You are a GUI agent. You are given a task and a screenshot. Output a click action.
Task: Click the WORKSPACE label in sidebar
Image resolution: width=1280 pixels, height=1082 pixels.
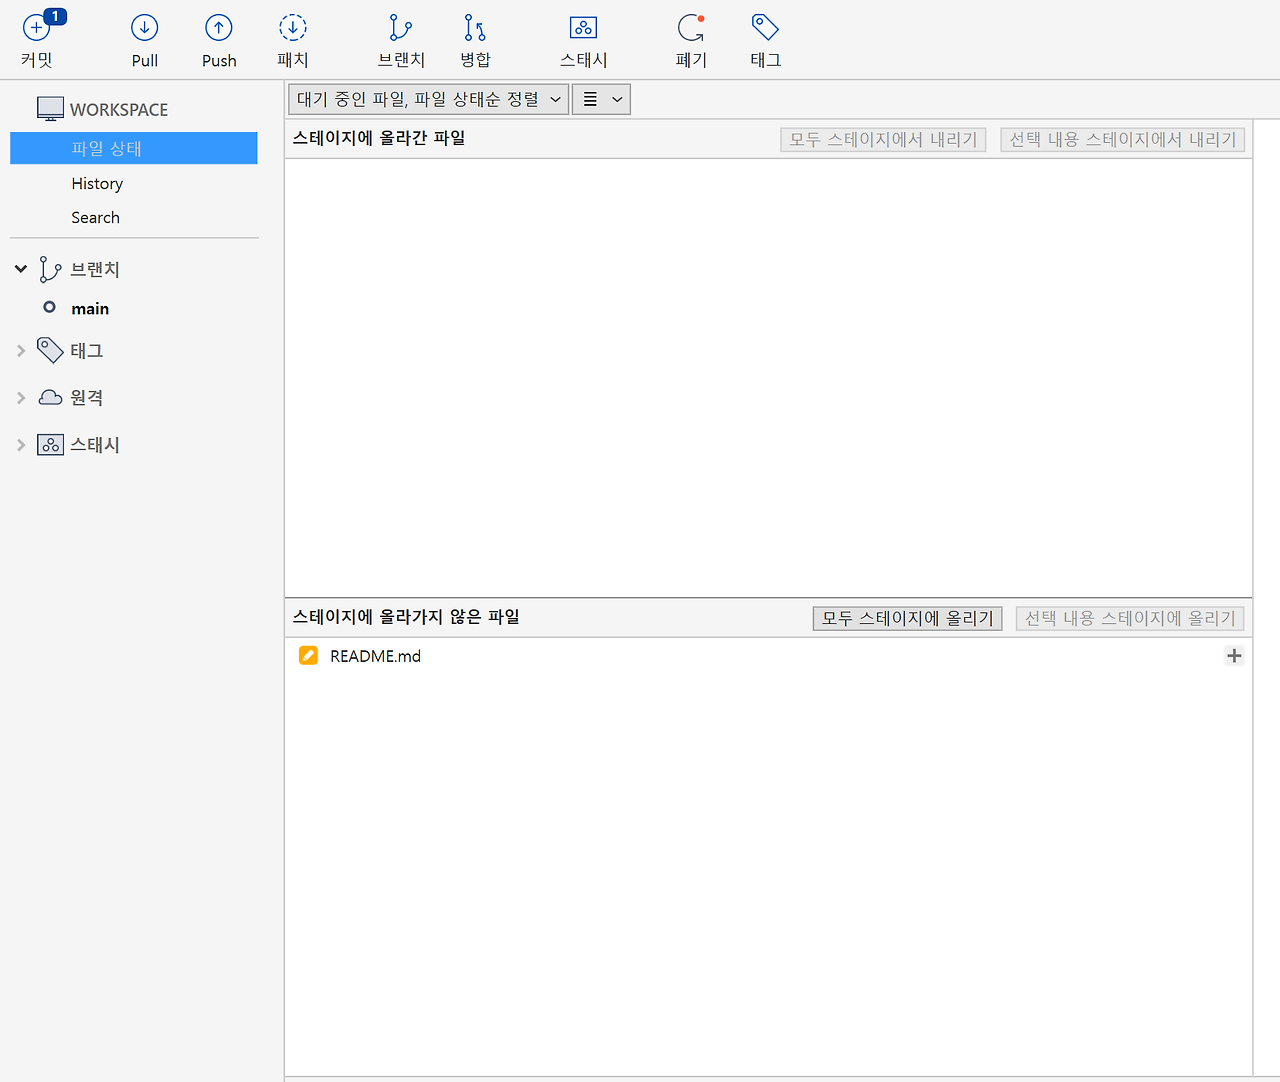(x=119, y=110)
